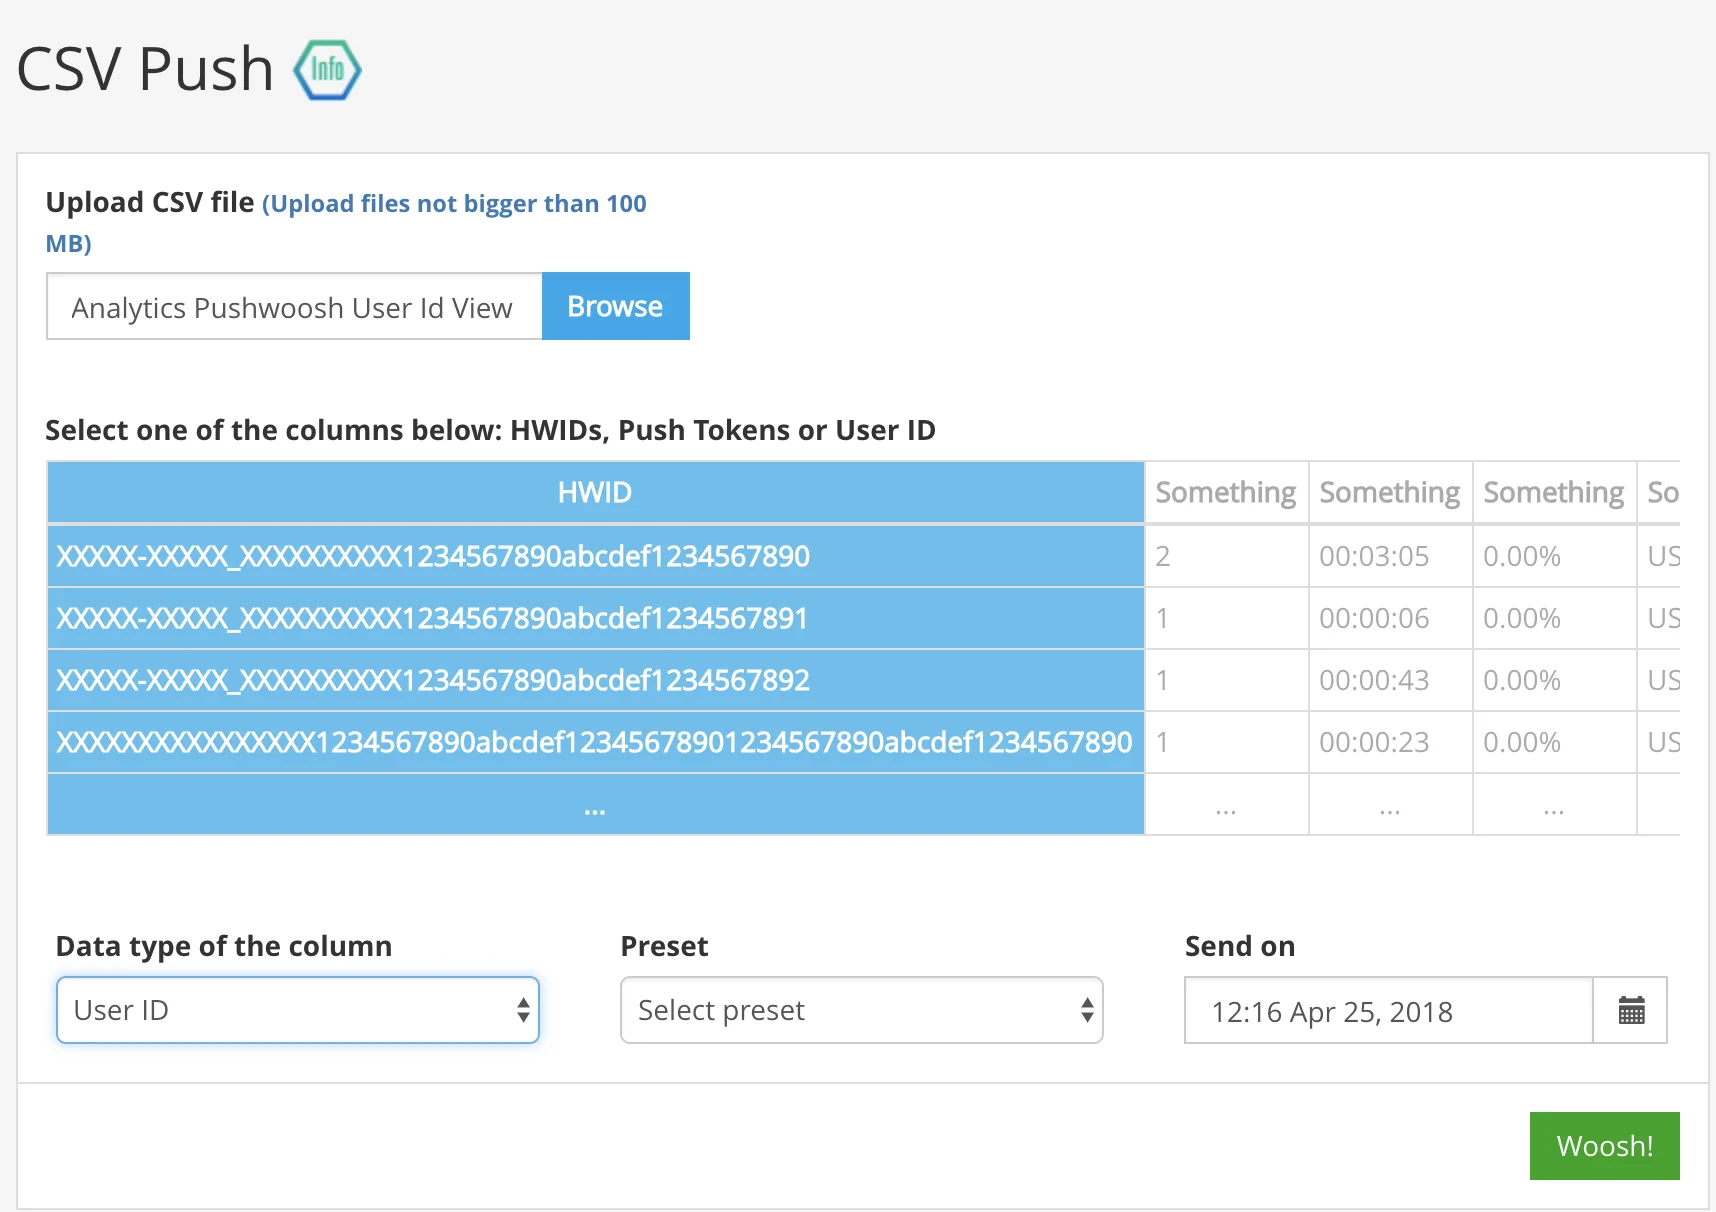Click the Send on date field

click(x=1387, y=1010)
